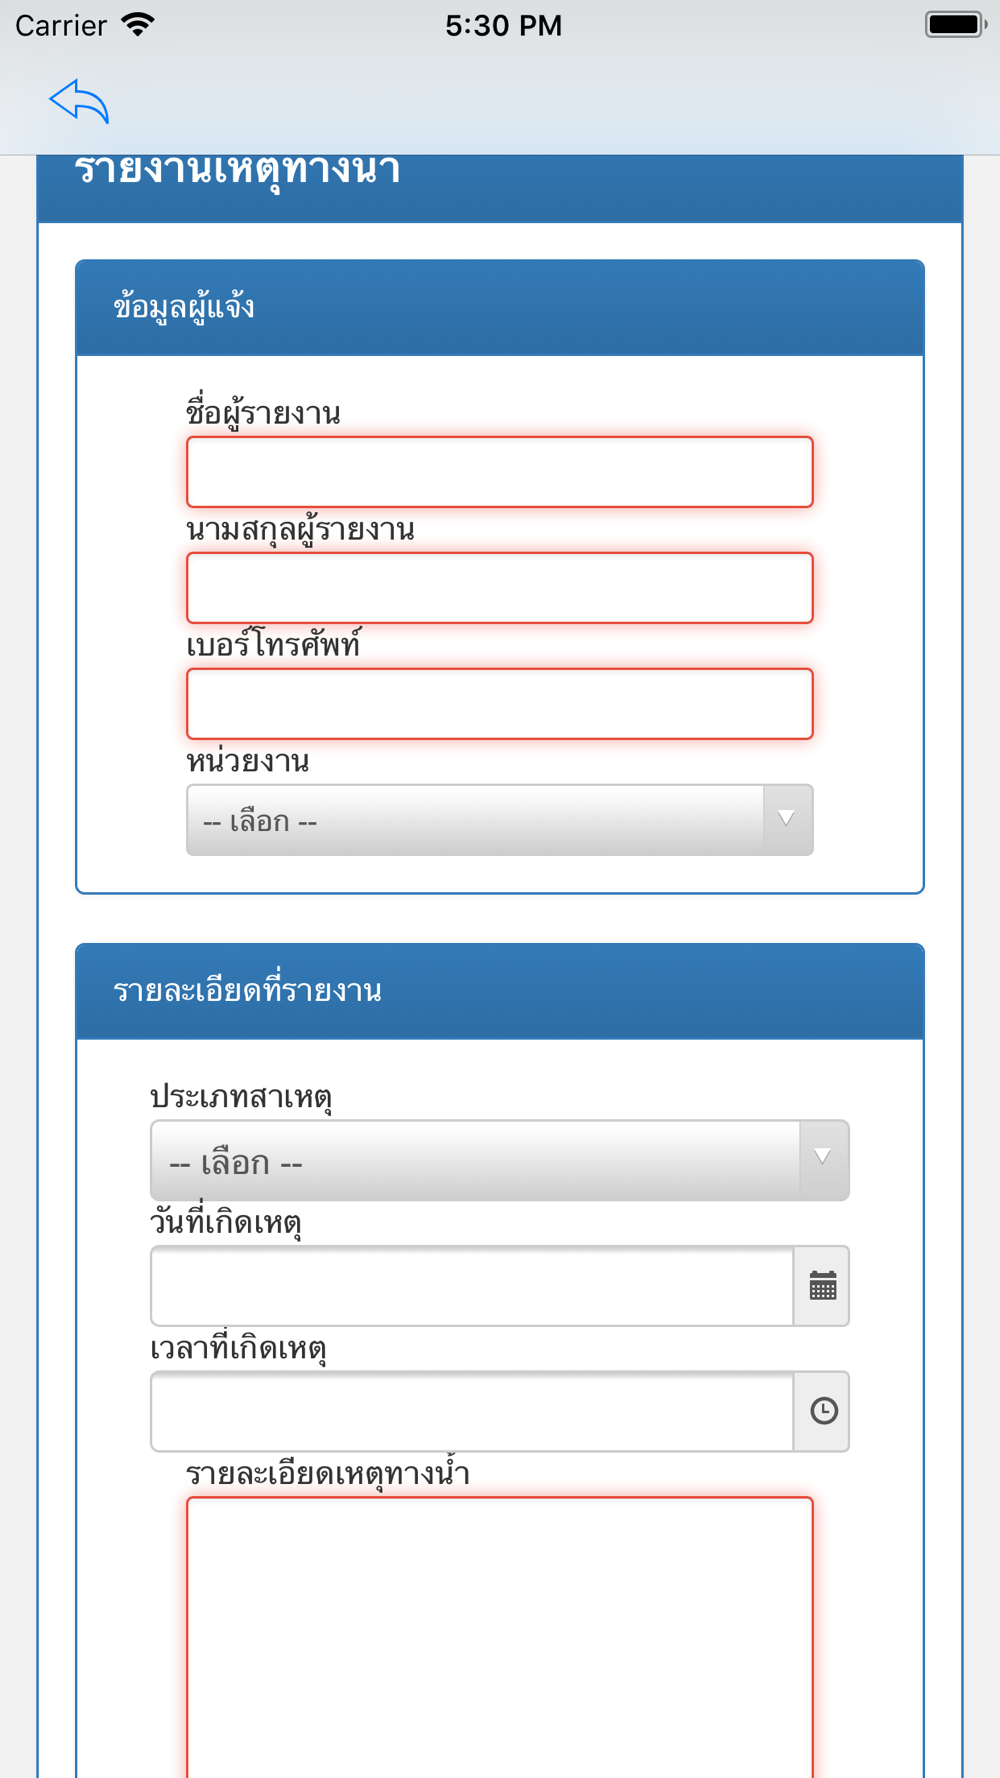
Task: Open the calendar picker for วันที่เกิดเหตุ
Action: tap(822, 1286)
